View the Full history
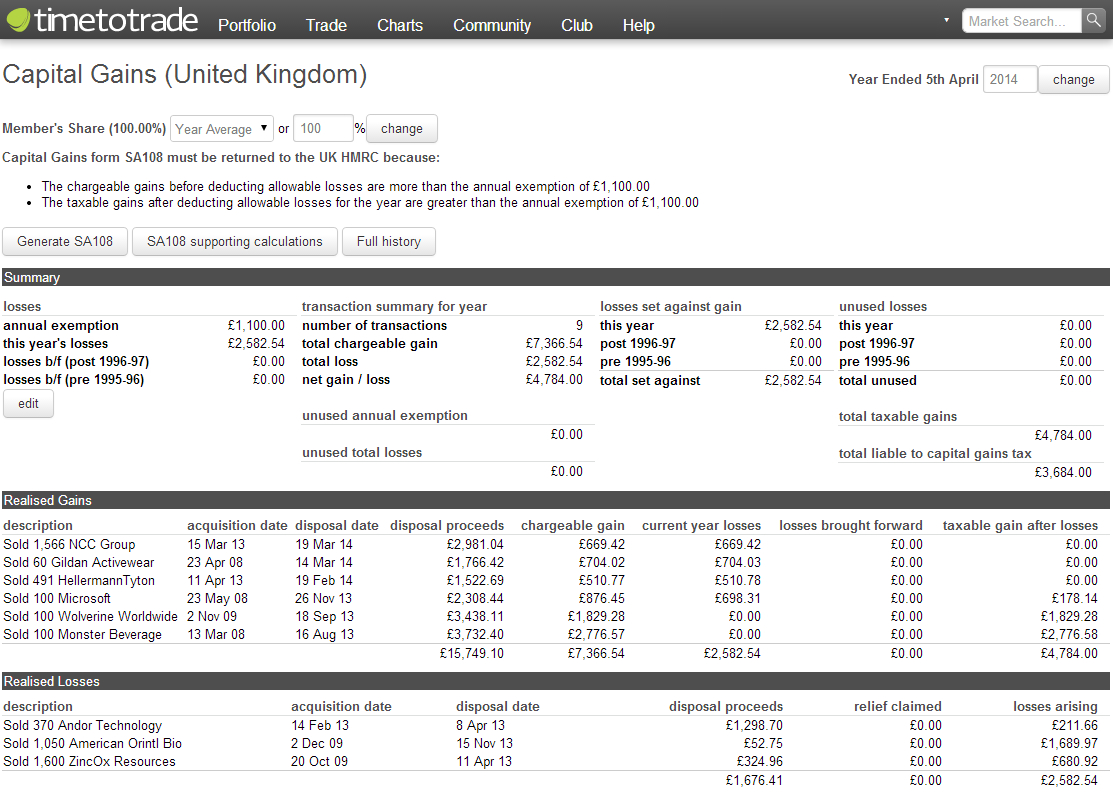 click(x=388, y=242)
